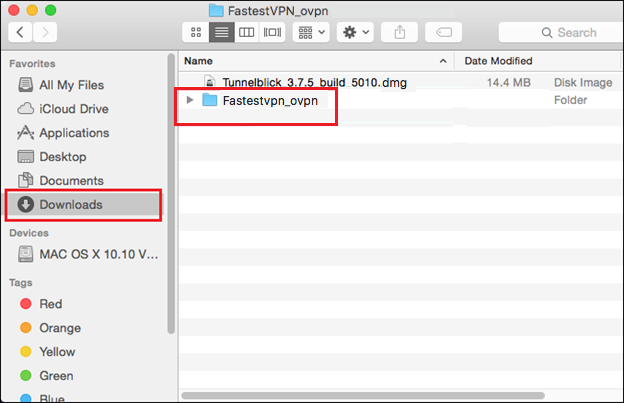The height and width of the screenshot is (403, 624).
Task: Go forward with the right chevron button
Action: (45, 32)
